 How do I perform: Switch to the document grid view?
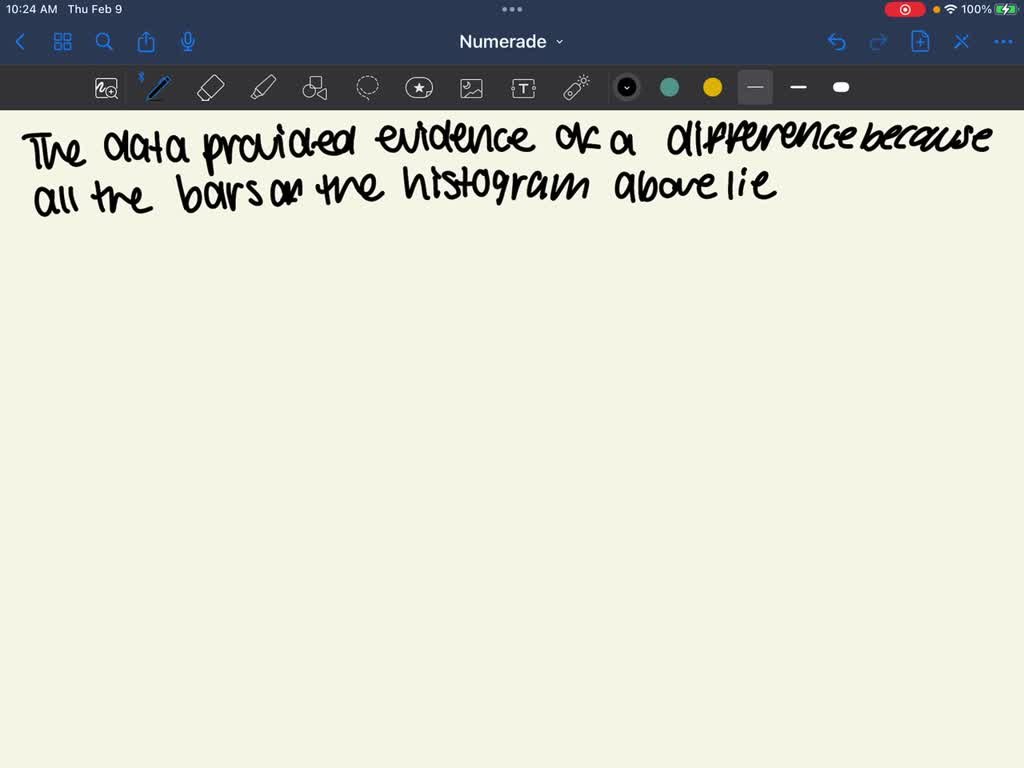point(62,42)
